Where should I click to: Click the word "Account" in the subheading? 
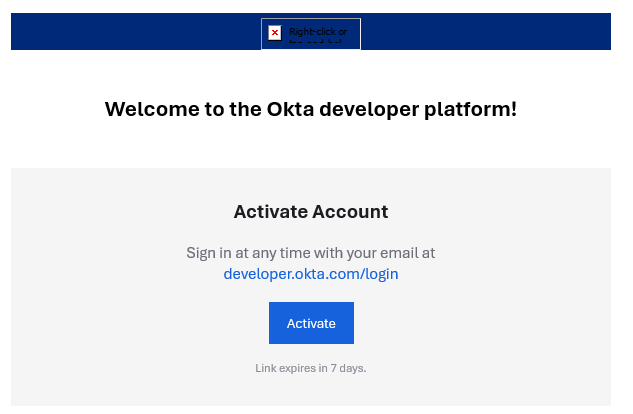click(x=349, y=211)
